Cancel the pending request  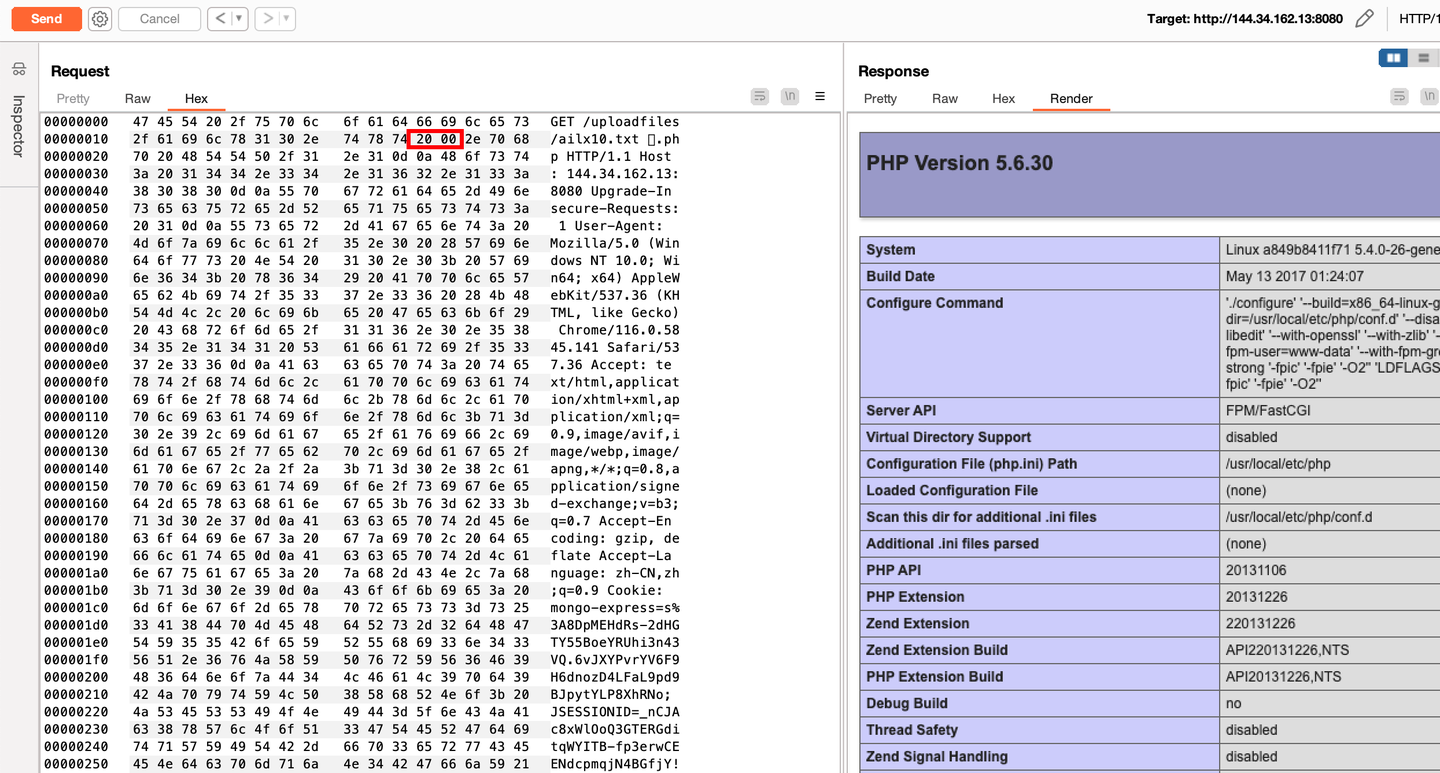pyautogui.click(x=159, y=18)
